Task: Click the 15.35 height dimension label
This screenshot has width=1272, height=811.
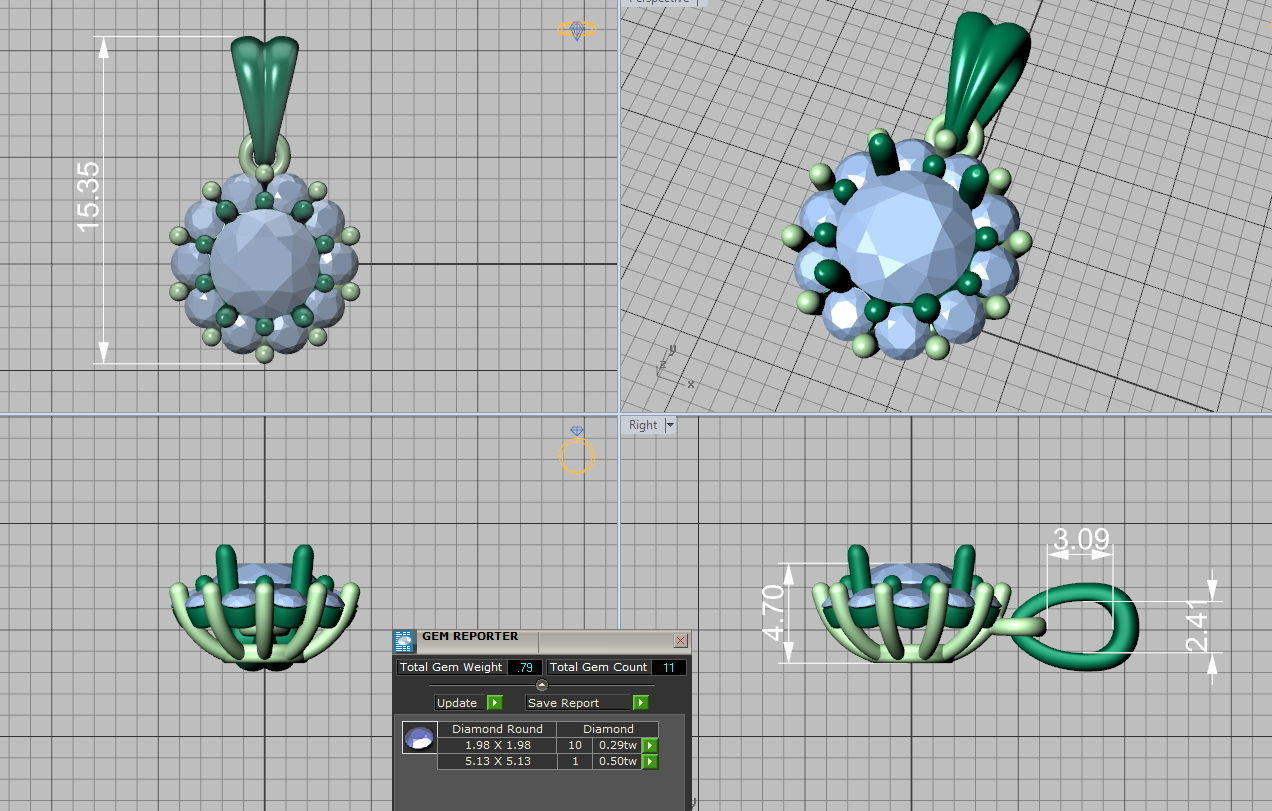Action: click(x=88, y=197)
